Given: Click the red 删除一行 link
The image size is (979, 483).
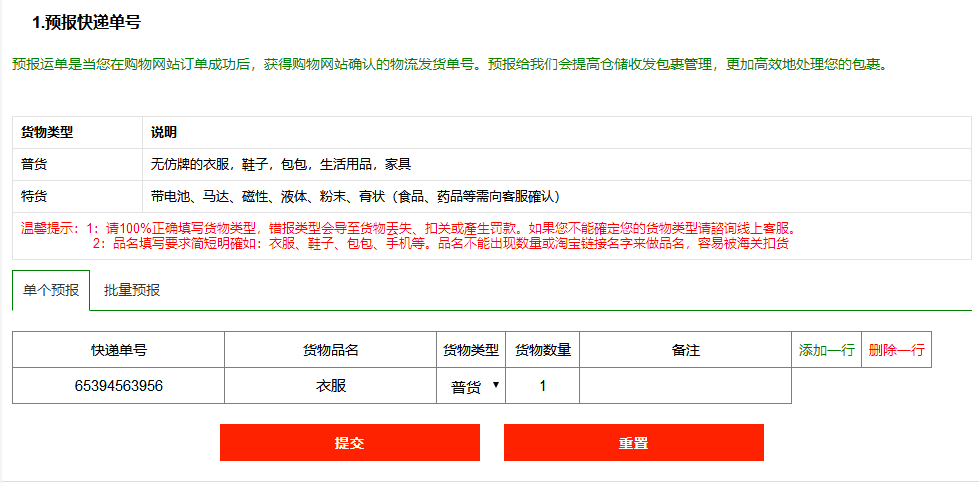Looking at the screenshot, I should tap(896, 350).
